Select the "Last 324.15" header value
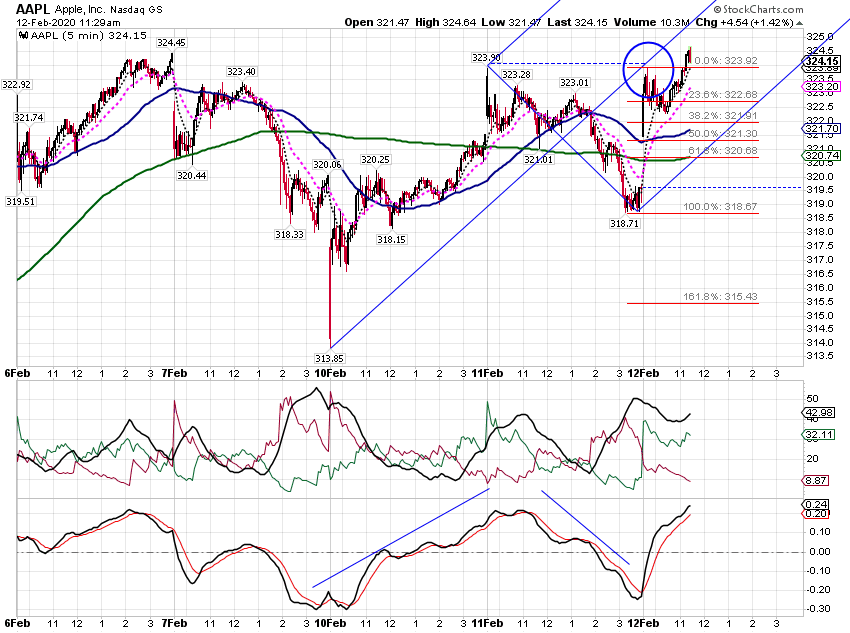The height and width of the screenshot is (633, 850). pyautogui.click(x=577, y=23)
